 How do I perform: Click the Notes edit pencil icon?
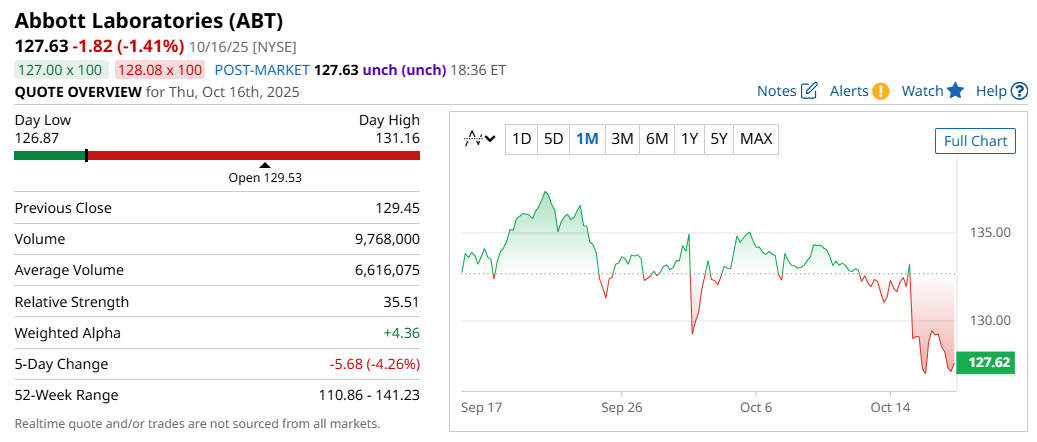[810, 91]
